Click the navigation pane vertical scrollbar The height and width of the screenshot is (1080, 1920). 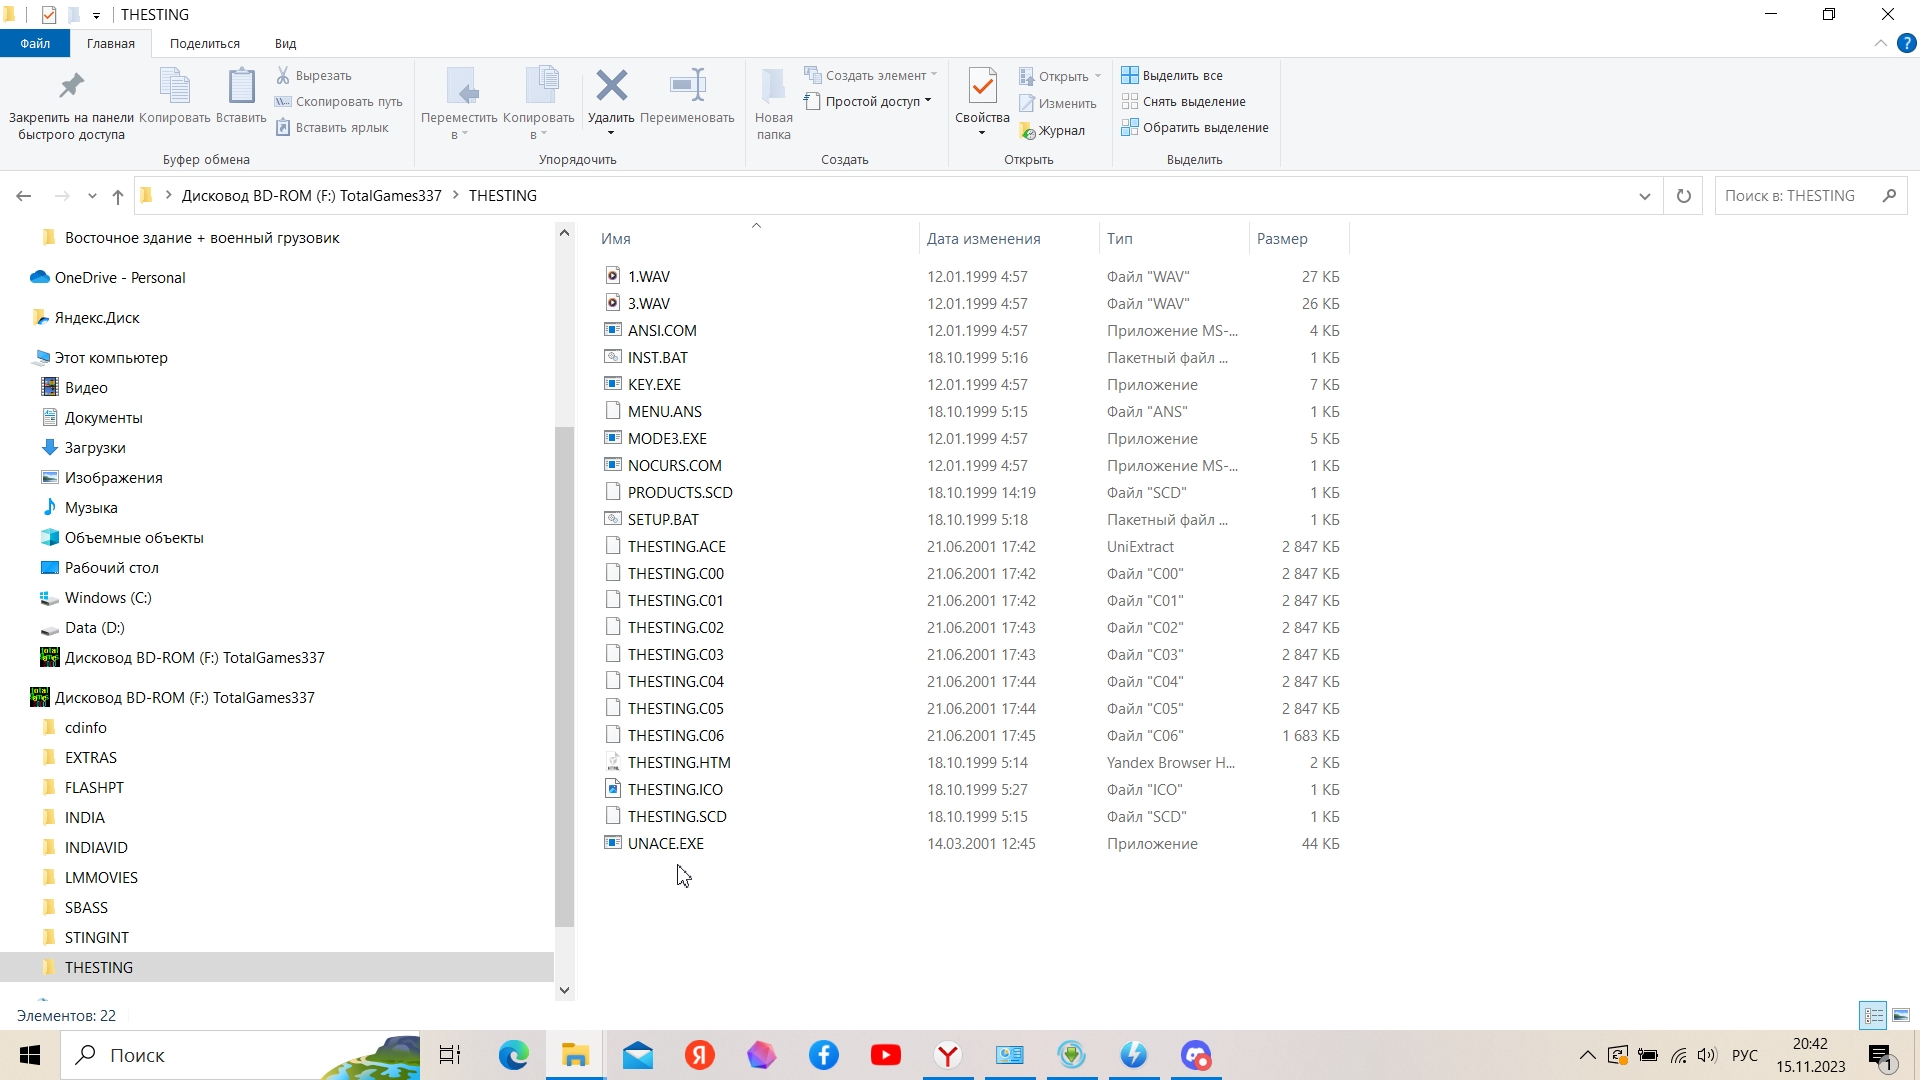pos(564,675)
